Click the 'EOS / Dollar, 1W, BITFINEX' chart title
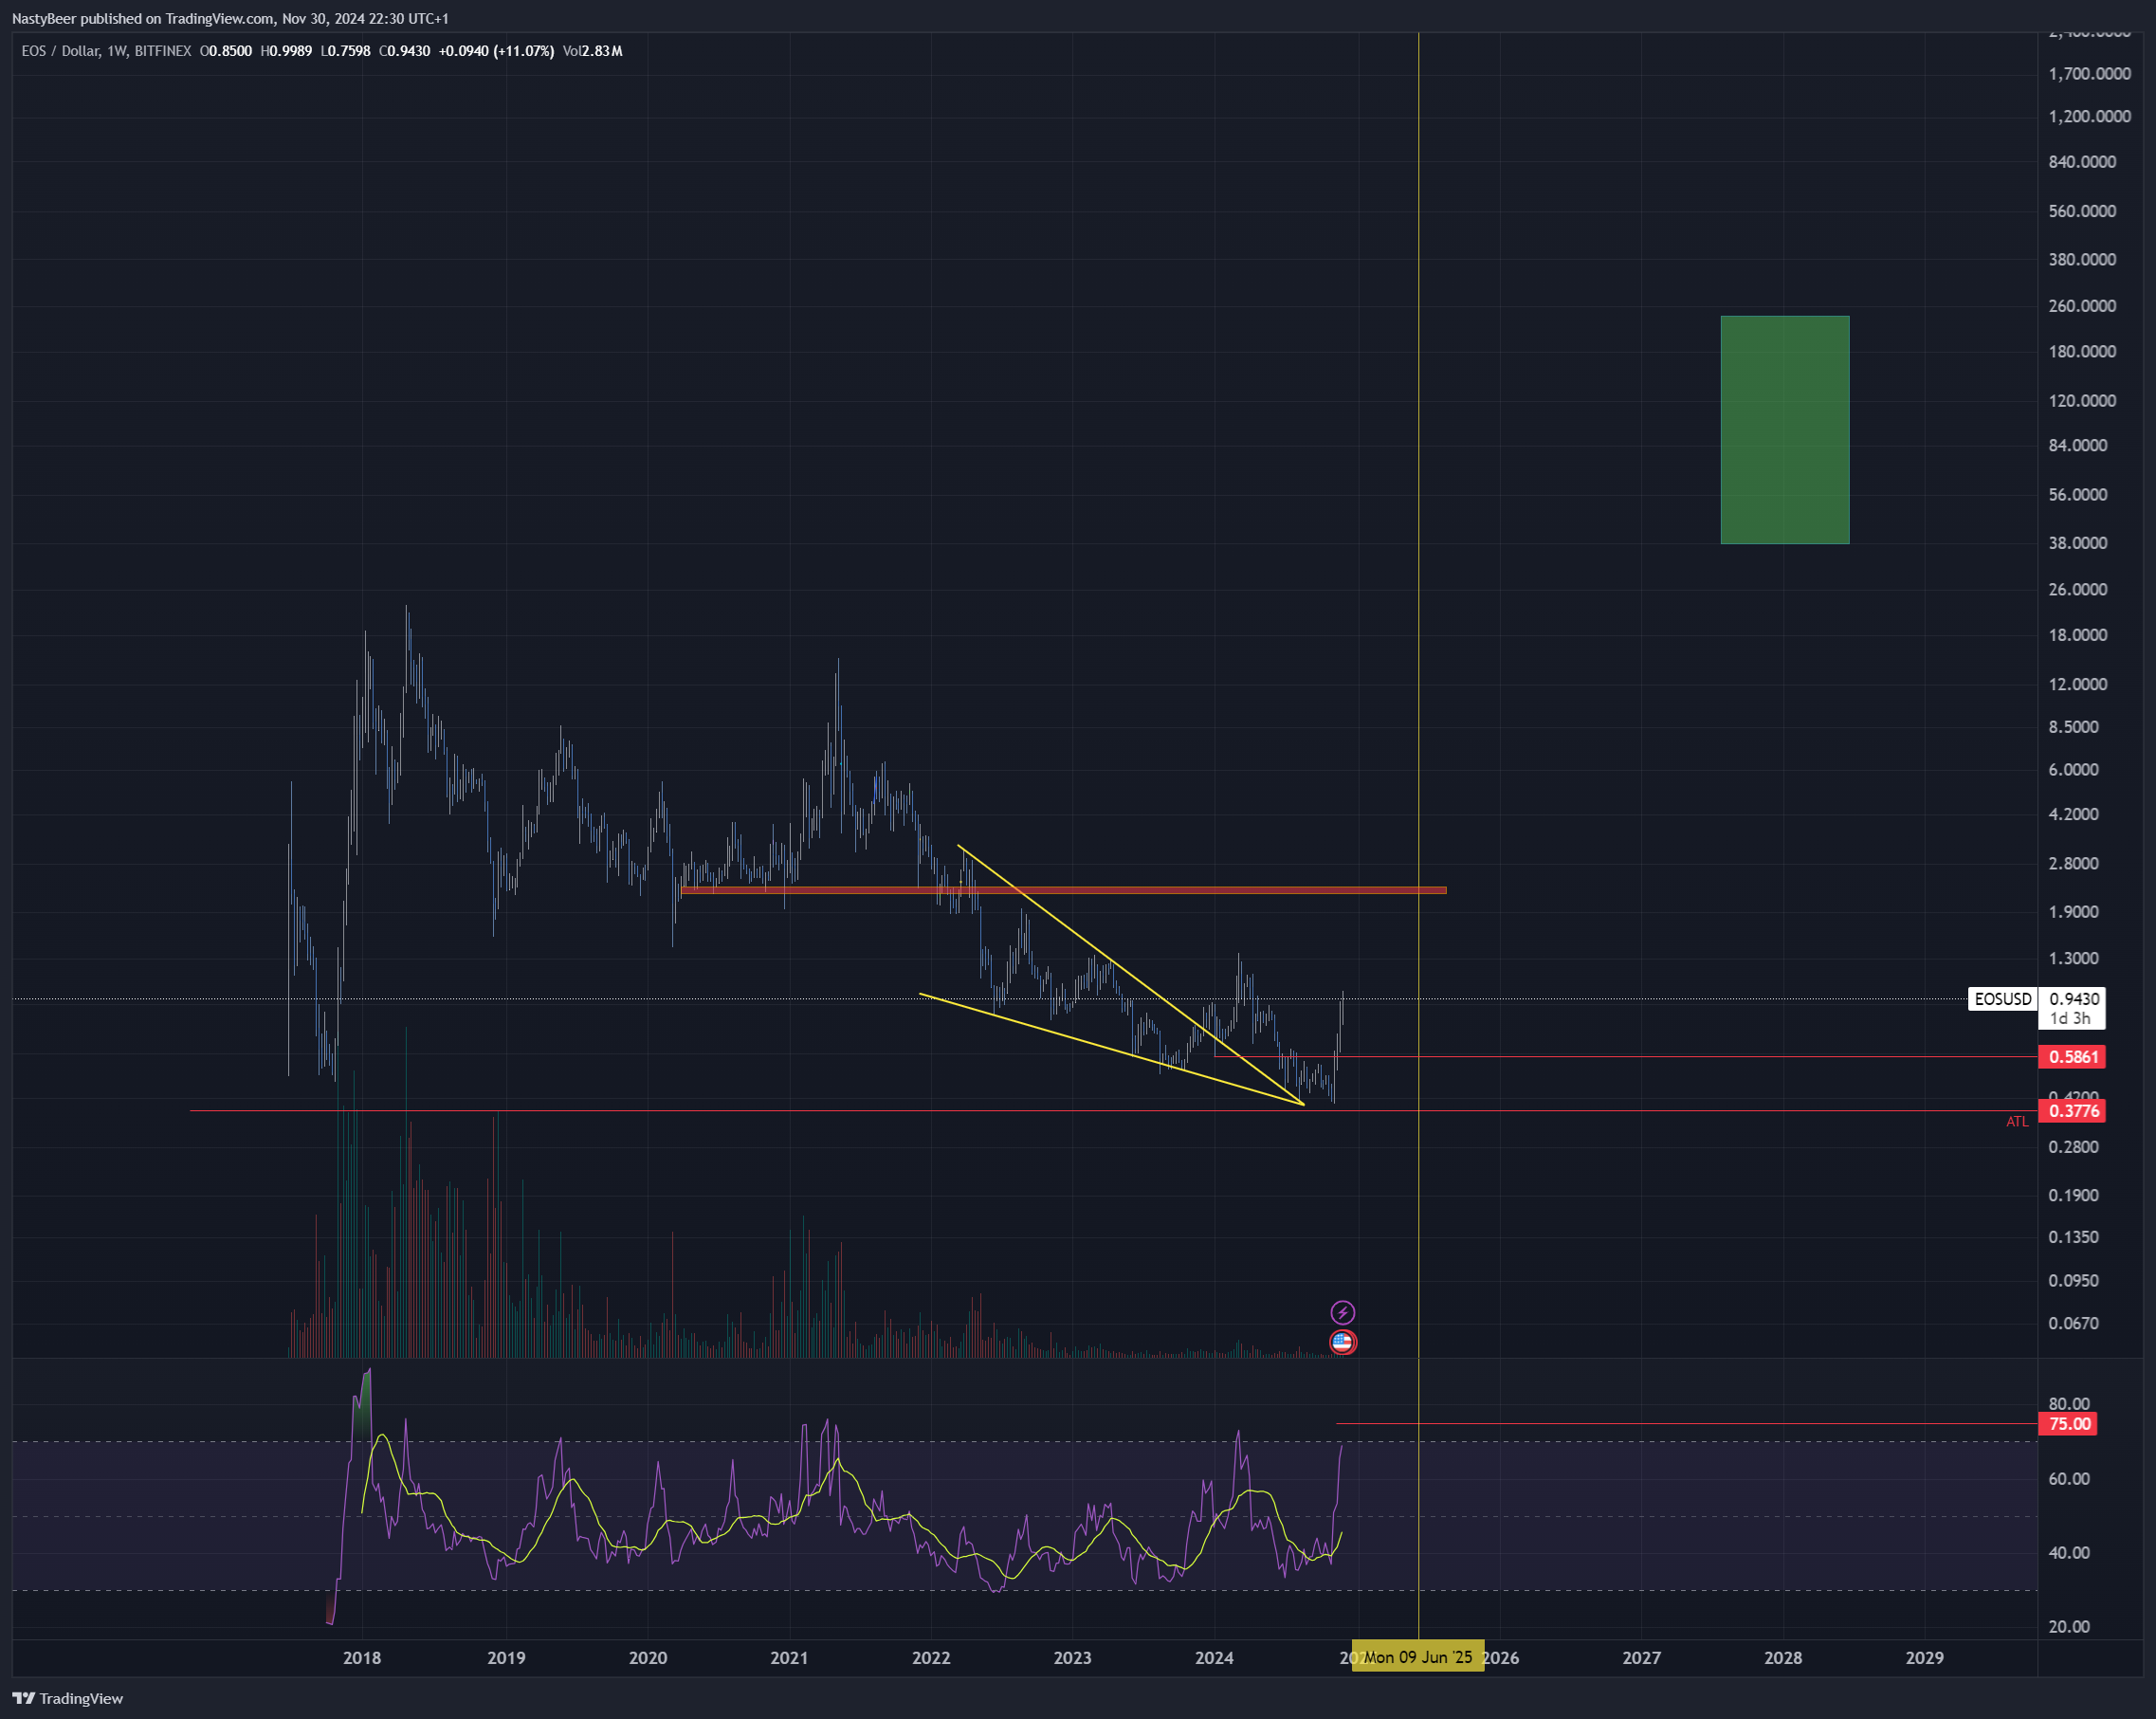The width and height of the screenshot is (2156, 1719). [106, 51]
